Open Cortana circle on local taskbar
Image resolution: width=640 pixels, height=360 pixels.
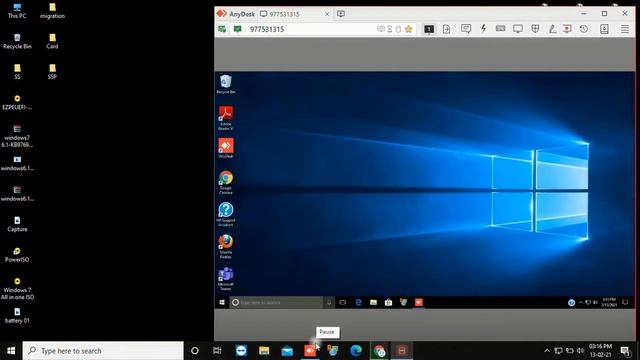pos(195,351)
